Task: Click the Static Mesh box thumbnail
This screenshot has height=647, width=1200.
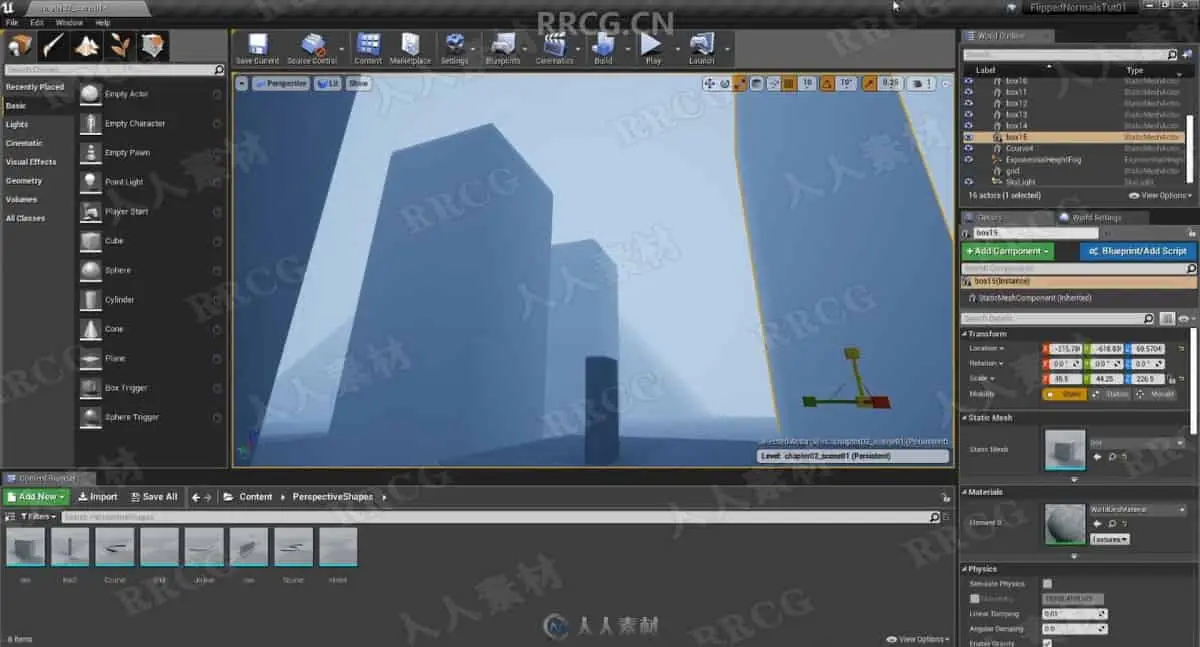Action: click(1064, 449)
